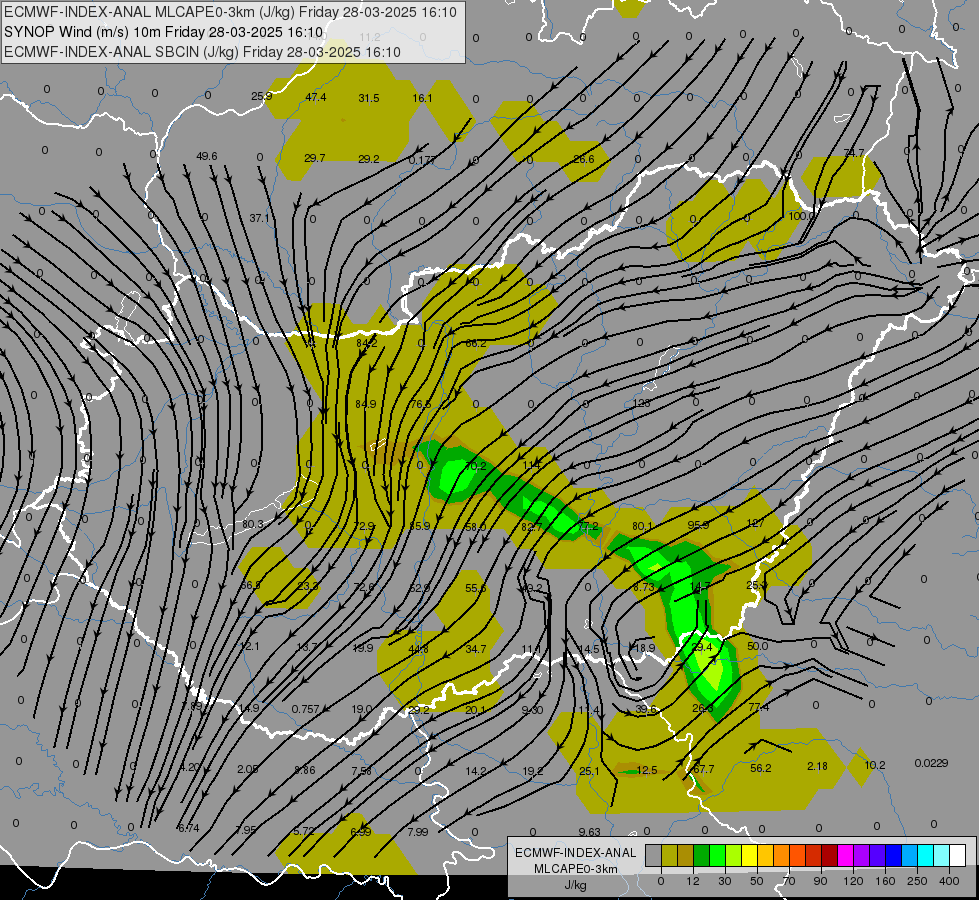Select the dark green legend swatch
The width and height of the screenshot is (979, 900).
click(702, 855)
